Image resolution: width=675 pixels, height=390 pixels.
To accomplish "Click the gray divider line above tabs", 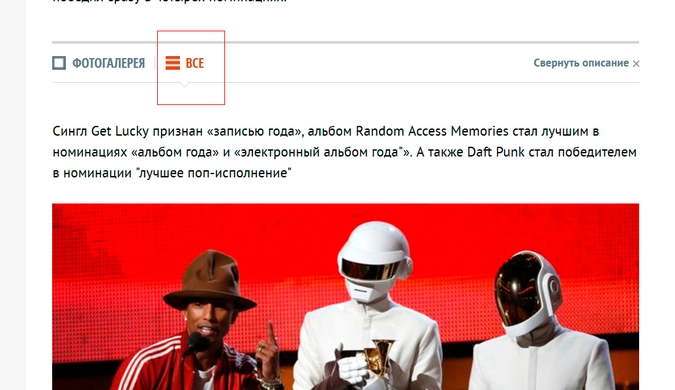I will [346, 42].
